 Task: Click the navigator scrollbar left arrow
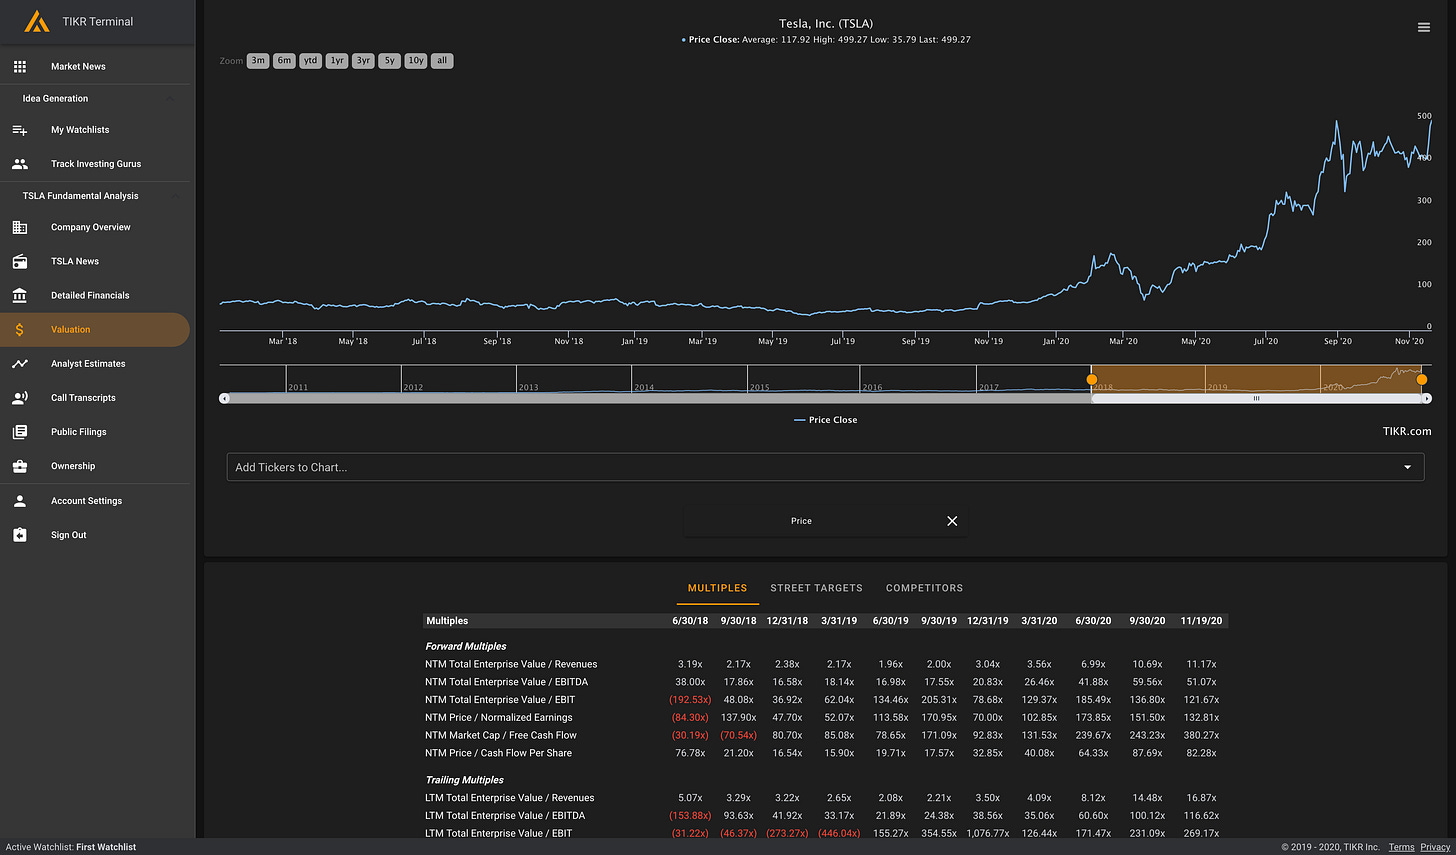coord(224,398)
